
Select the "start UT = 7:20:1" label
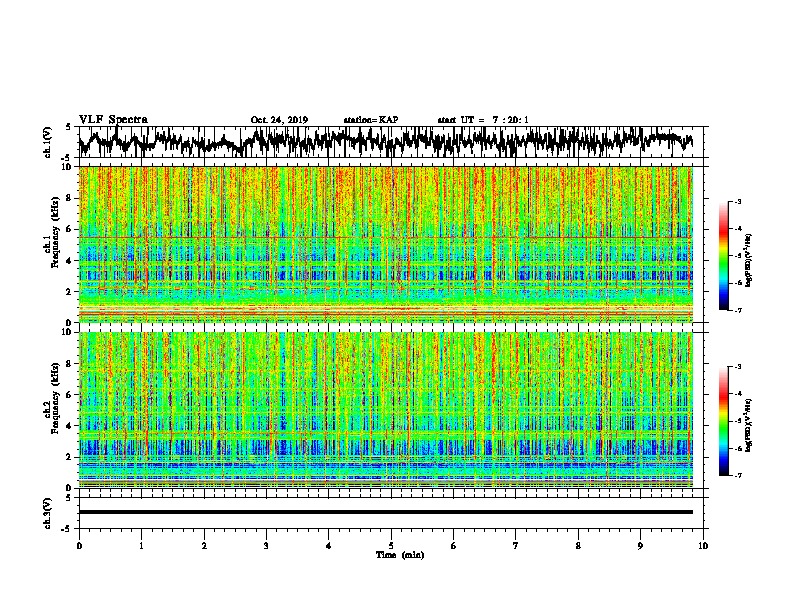point(483,120)
